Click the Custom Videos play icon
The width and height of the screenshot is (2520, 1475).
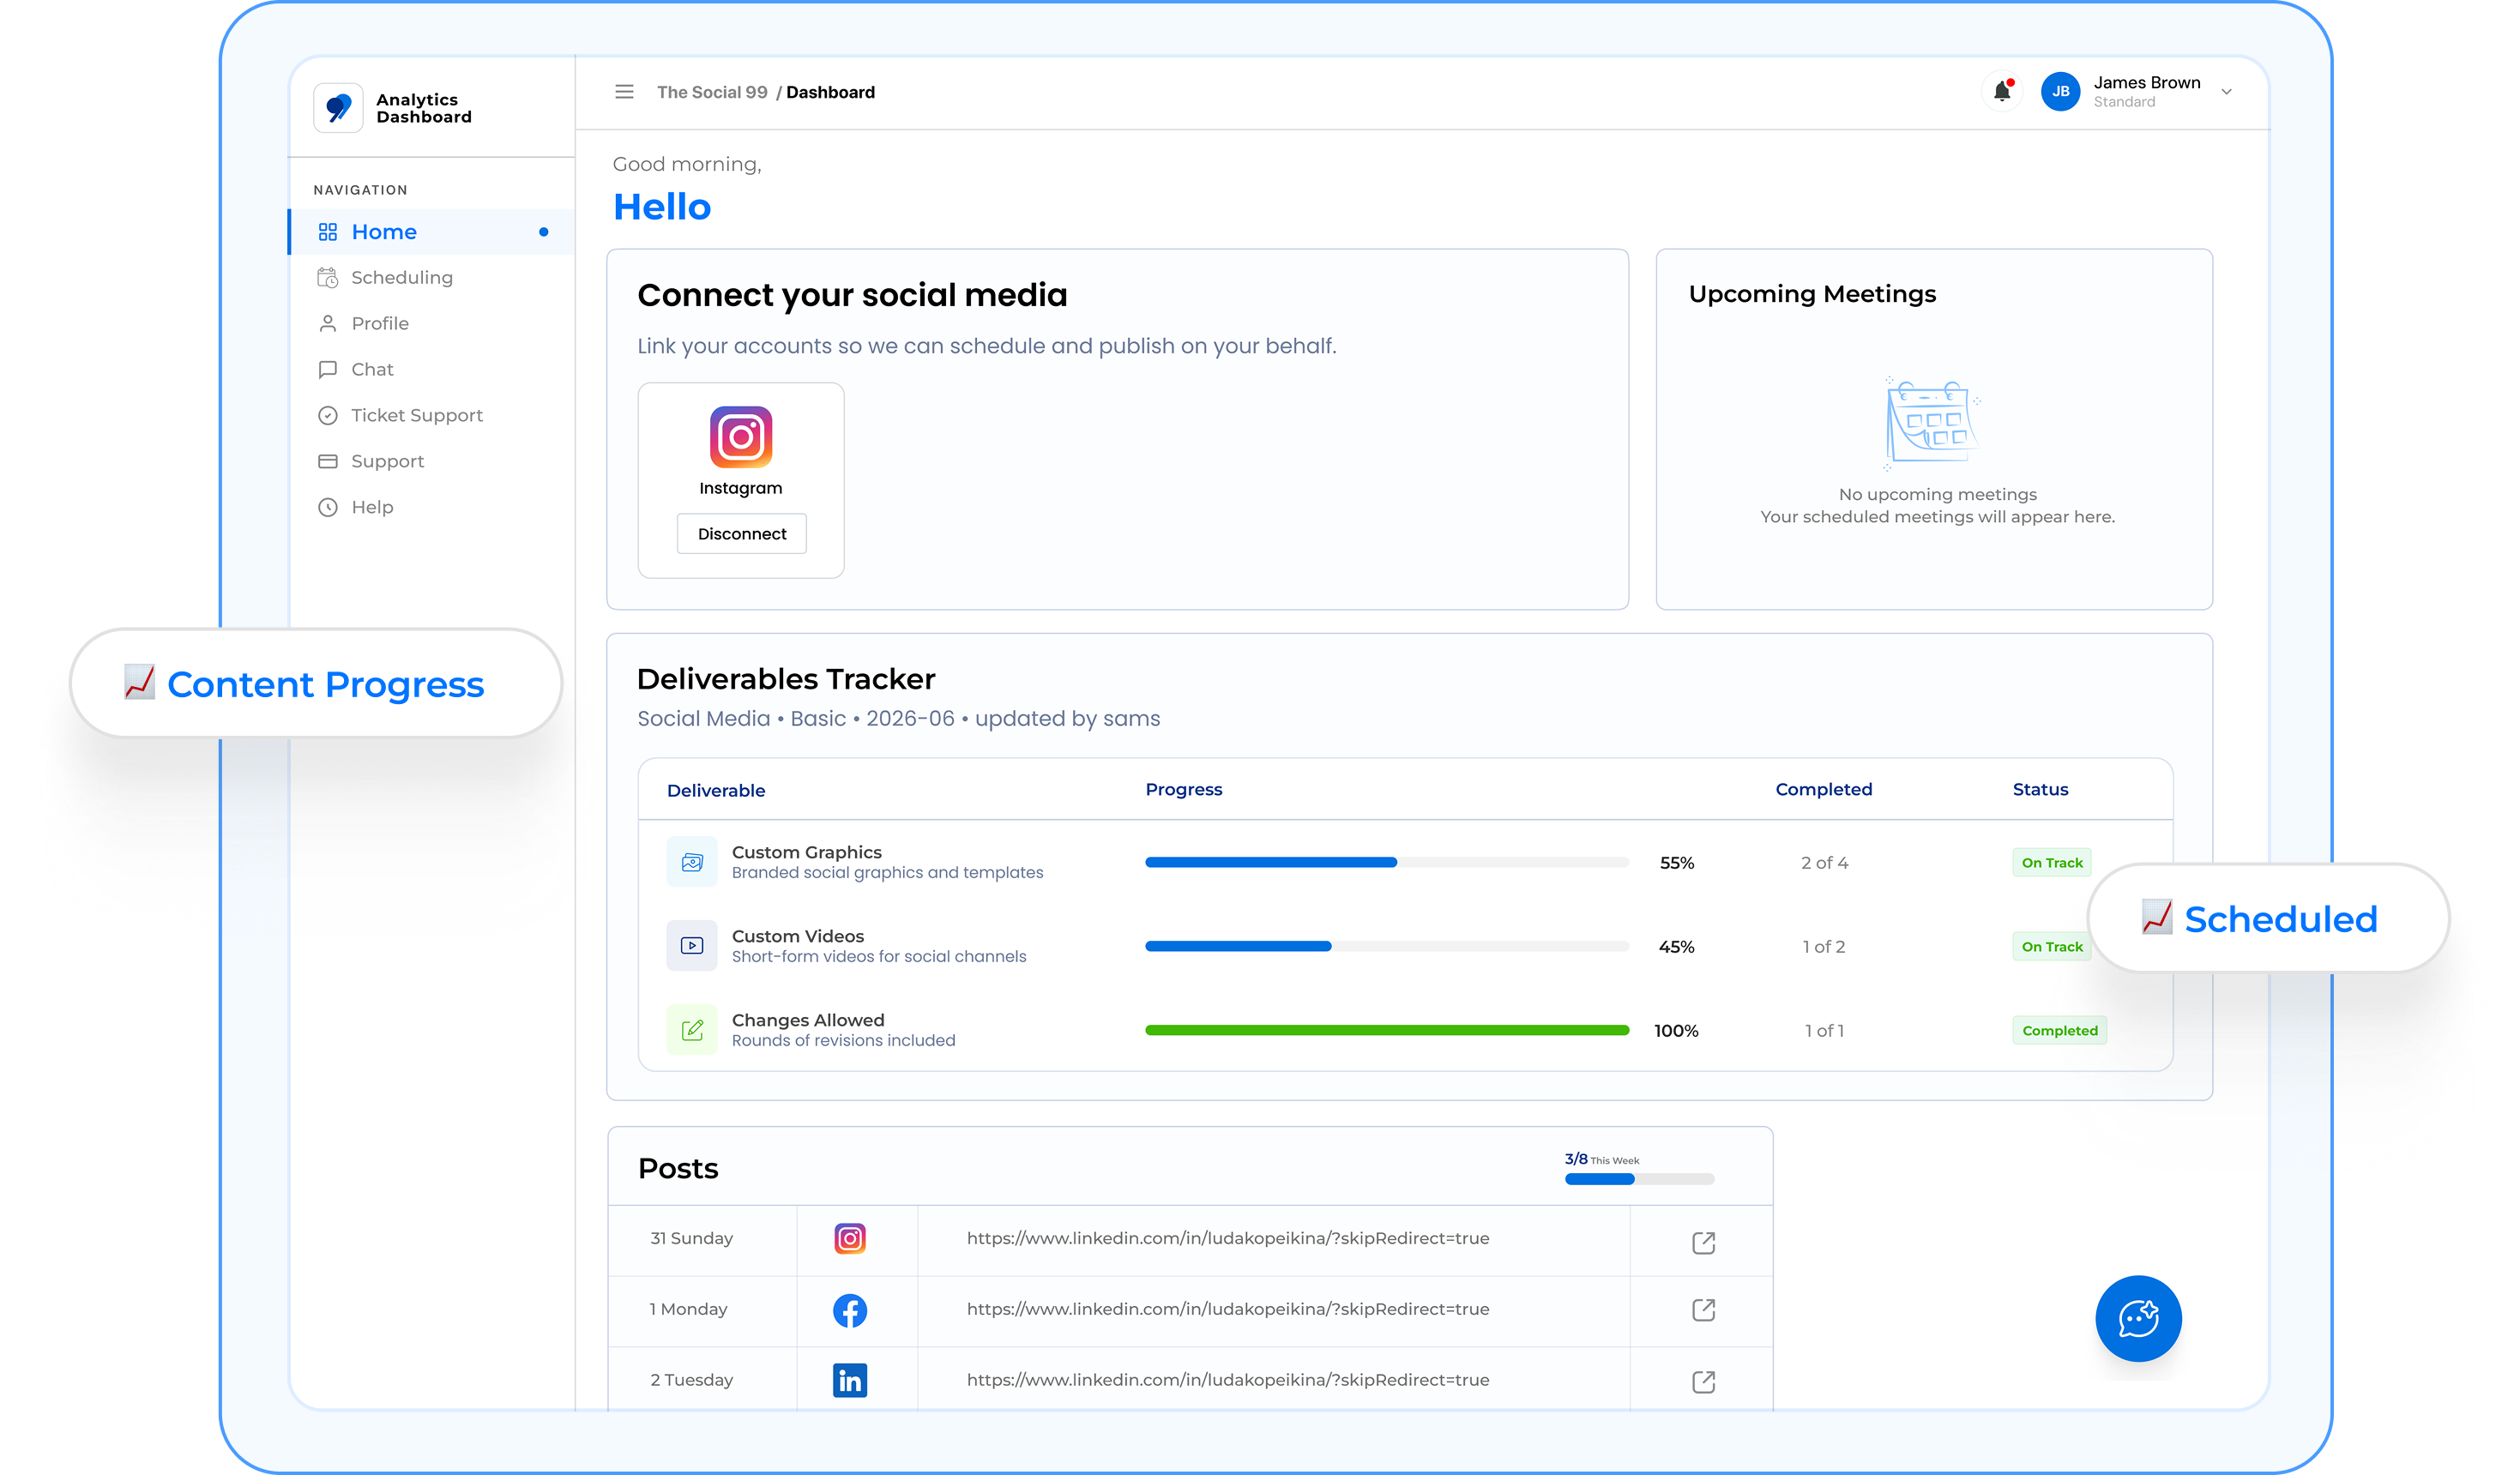pos(692,946)
